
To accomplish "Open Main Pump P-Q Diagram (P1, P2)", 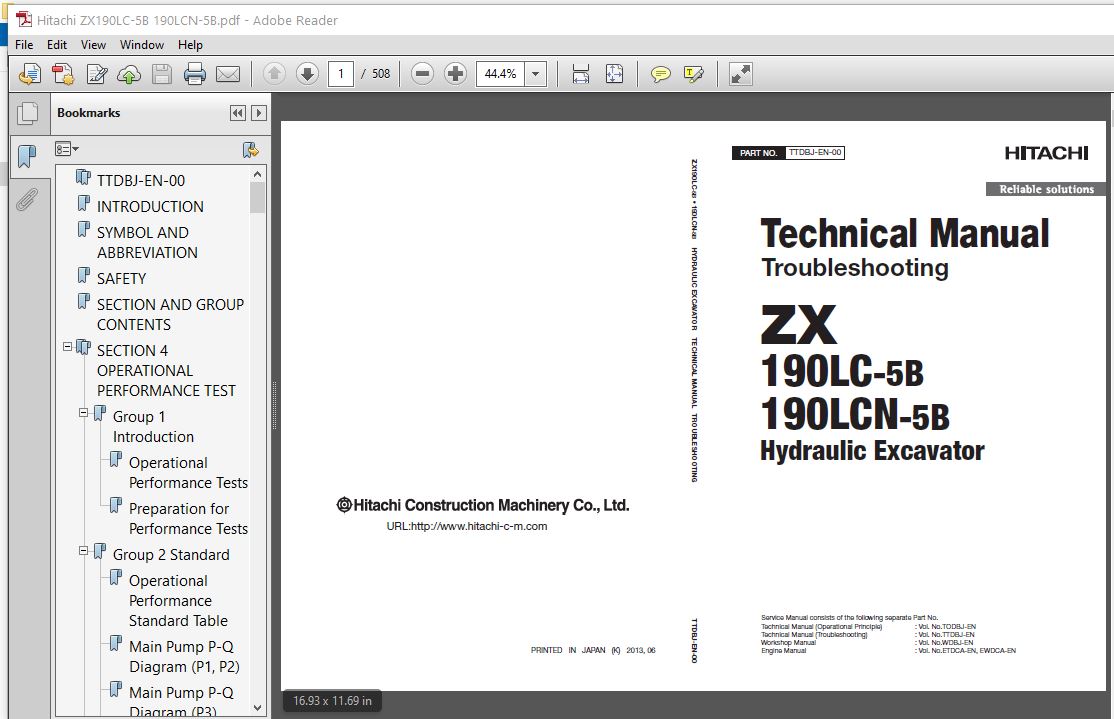I will tap(184, 656).
